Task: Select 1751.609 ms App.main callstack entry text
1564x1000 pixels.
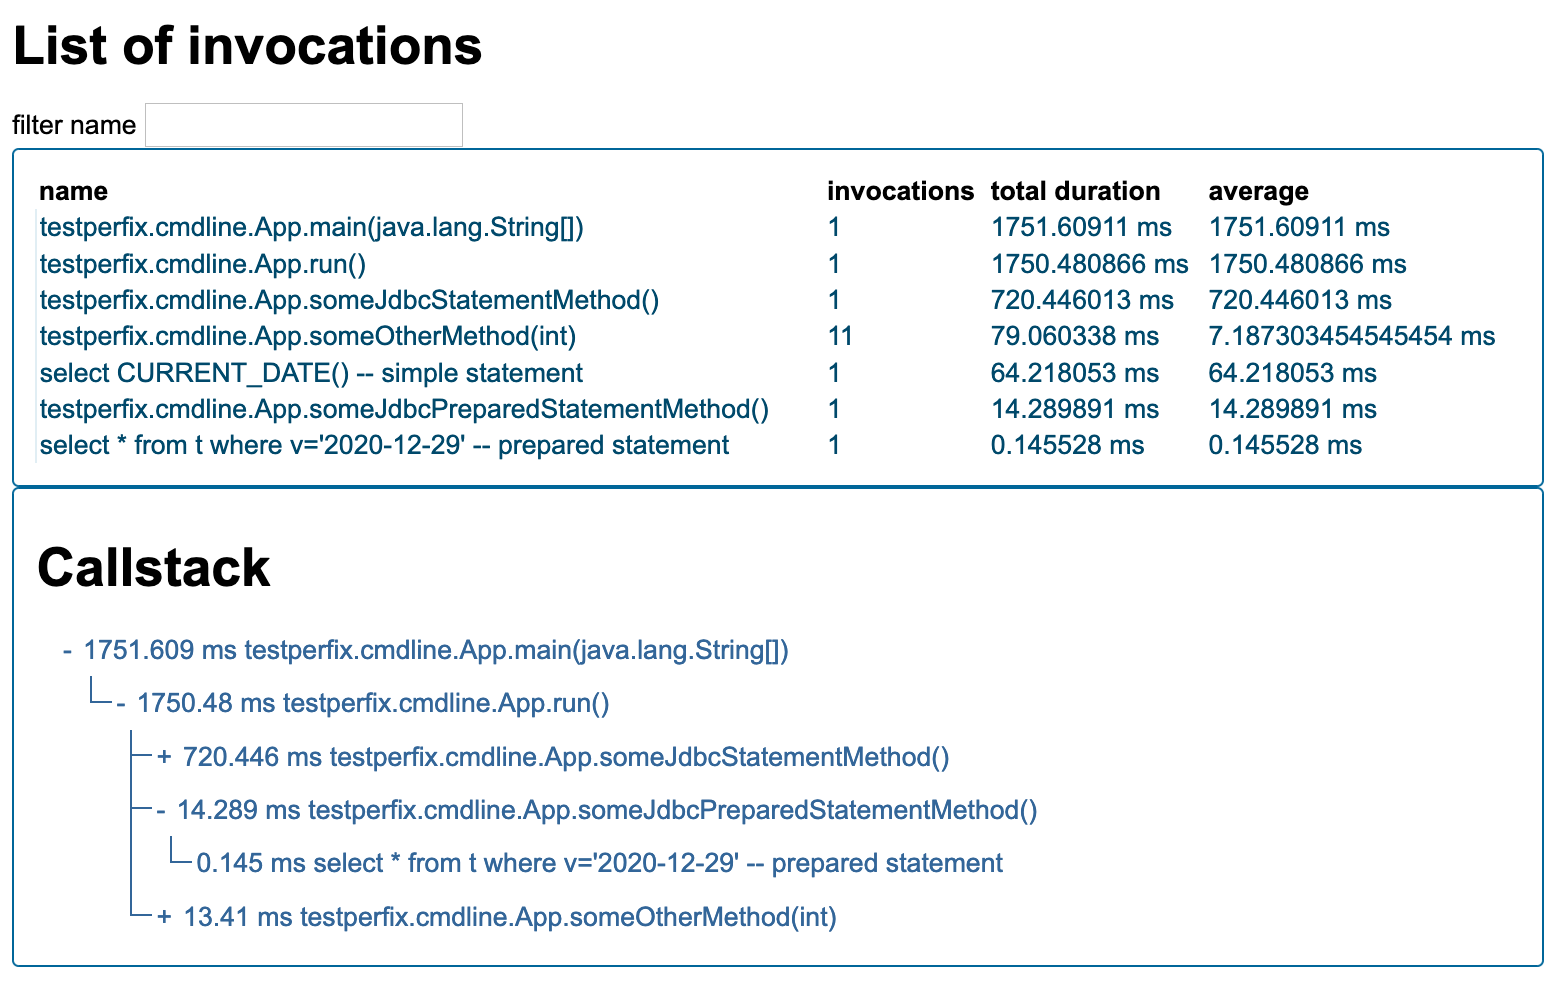Action: (436, 651)
